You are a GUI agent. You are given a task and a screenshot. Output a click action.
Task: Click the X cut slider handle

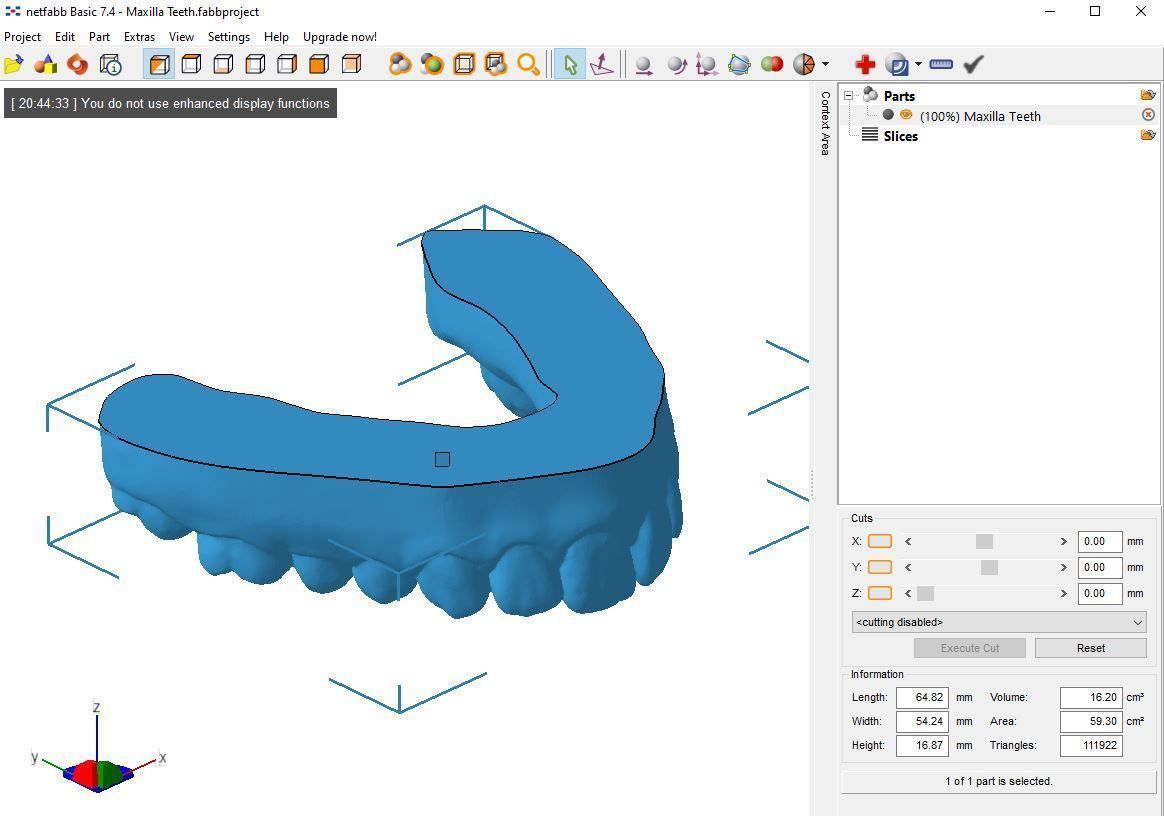[x=984, y=541]
